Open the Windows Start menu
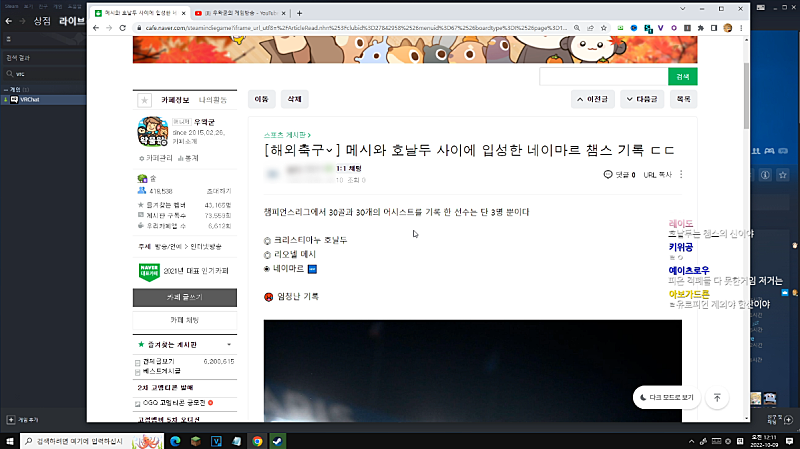800x449 pixels. (10, 441)
